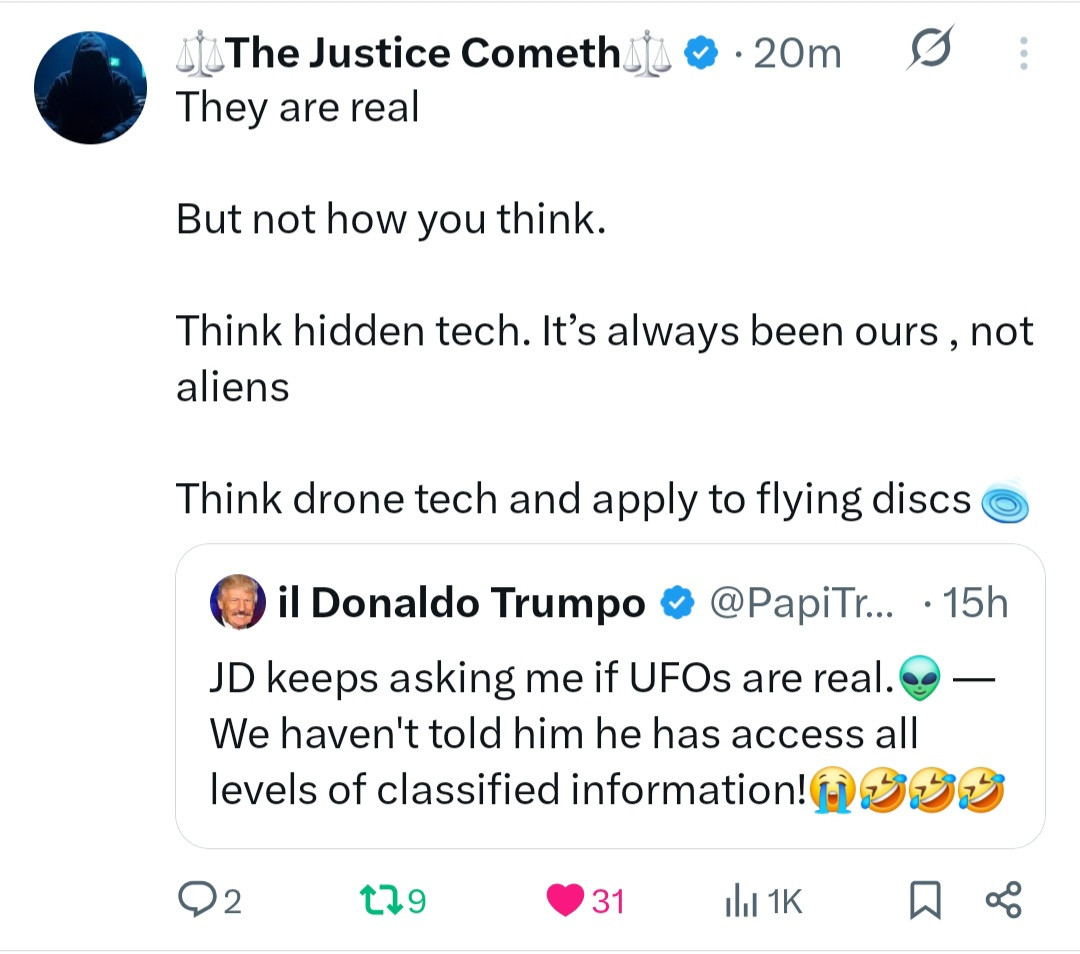Open the three-dot more options menu

[1022, 54]
